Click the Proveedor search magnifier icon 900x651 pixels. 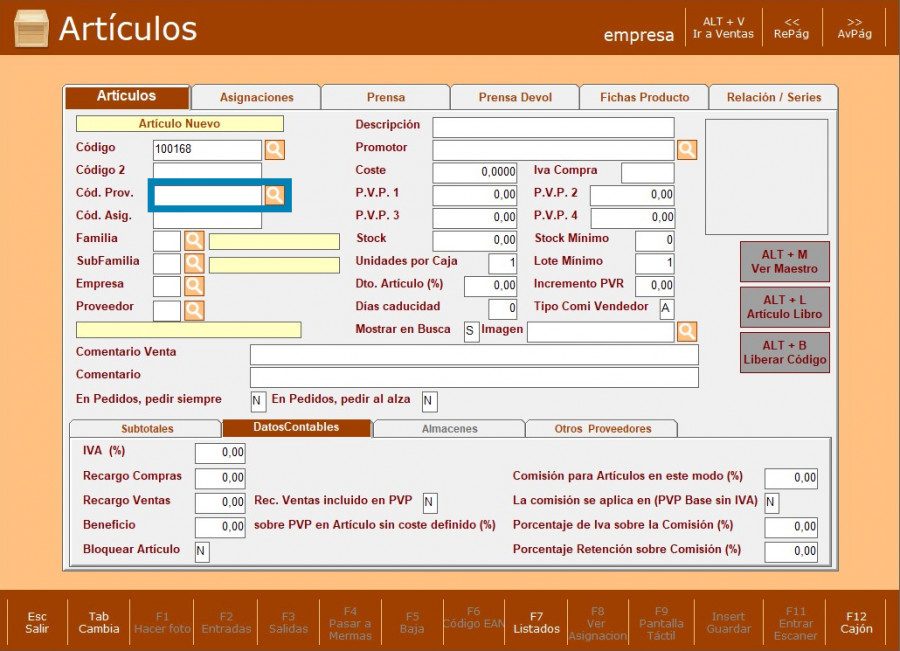point(194,310)
